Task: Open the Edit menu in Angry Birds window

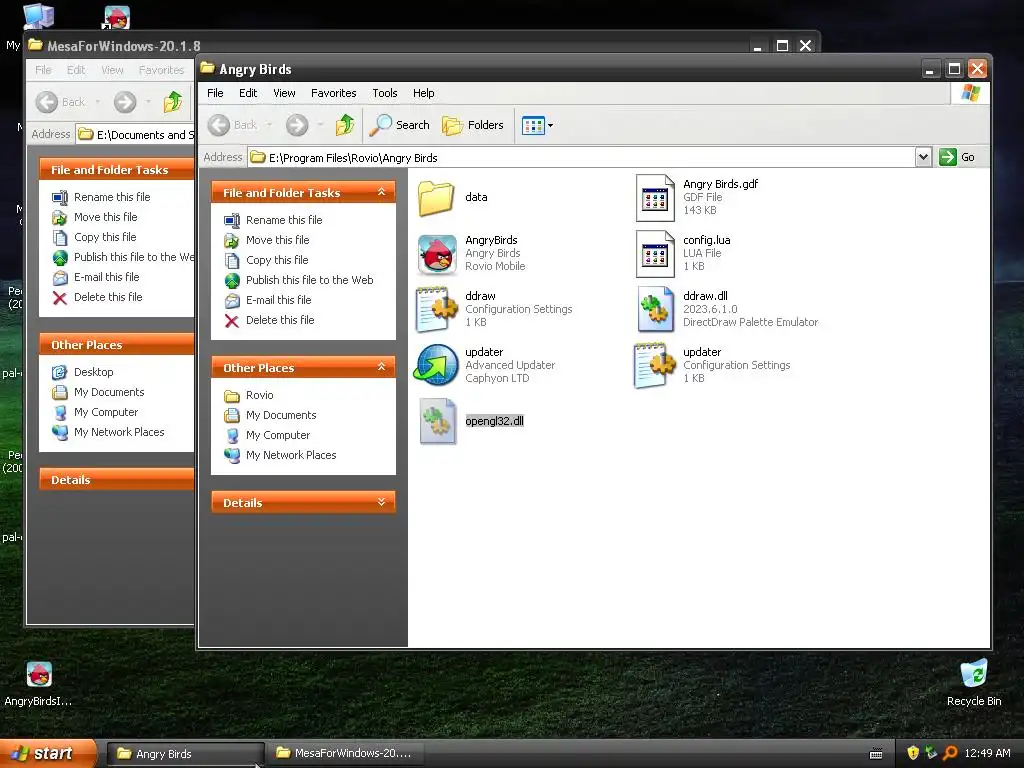Action: pyautogui.click(x=248, y=93)
